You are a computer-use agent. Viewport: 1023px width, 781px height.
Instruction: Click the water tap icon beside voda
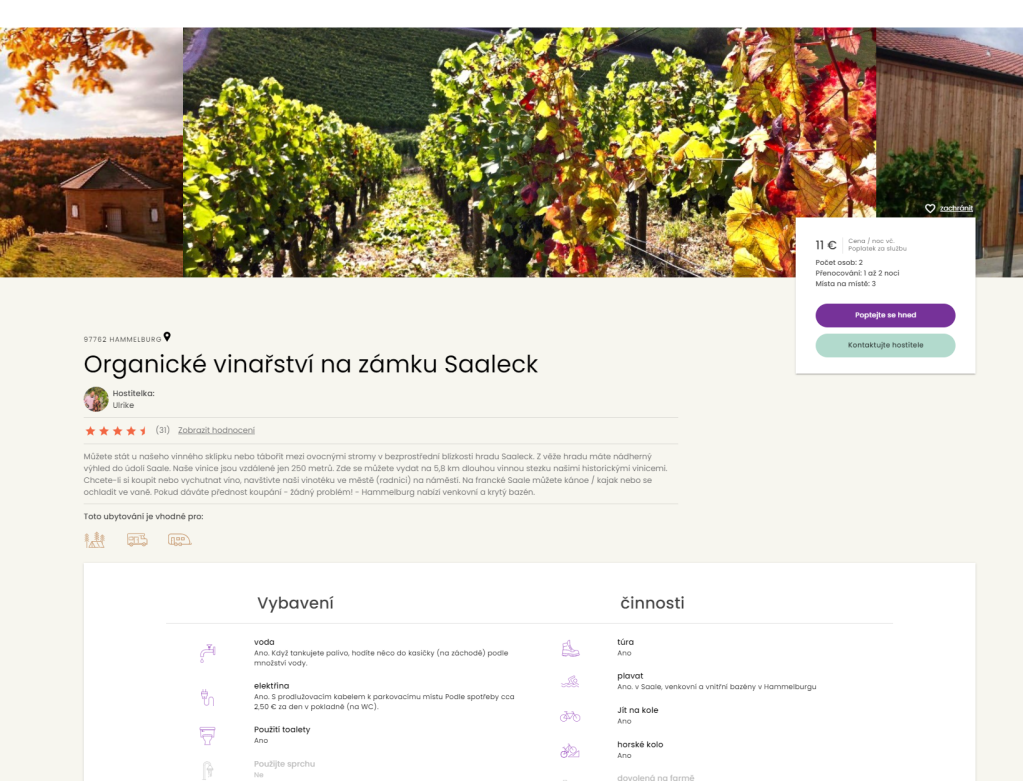(207, 652)
